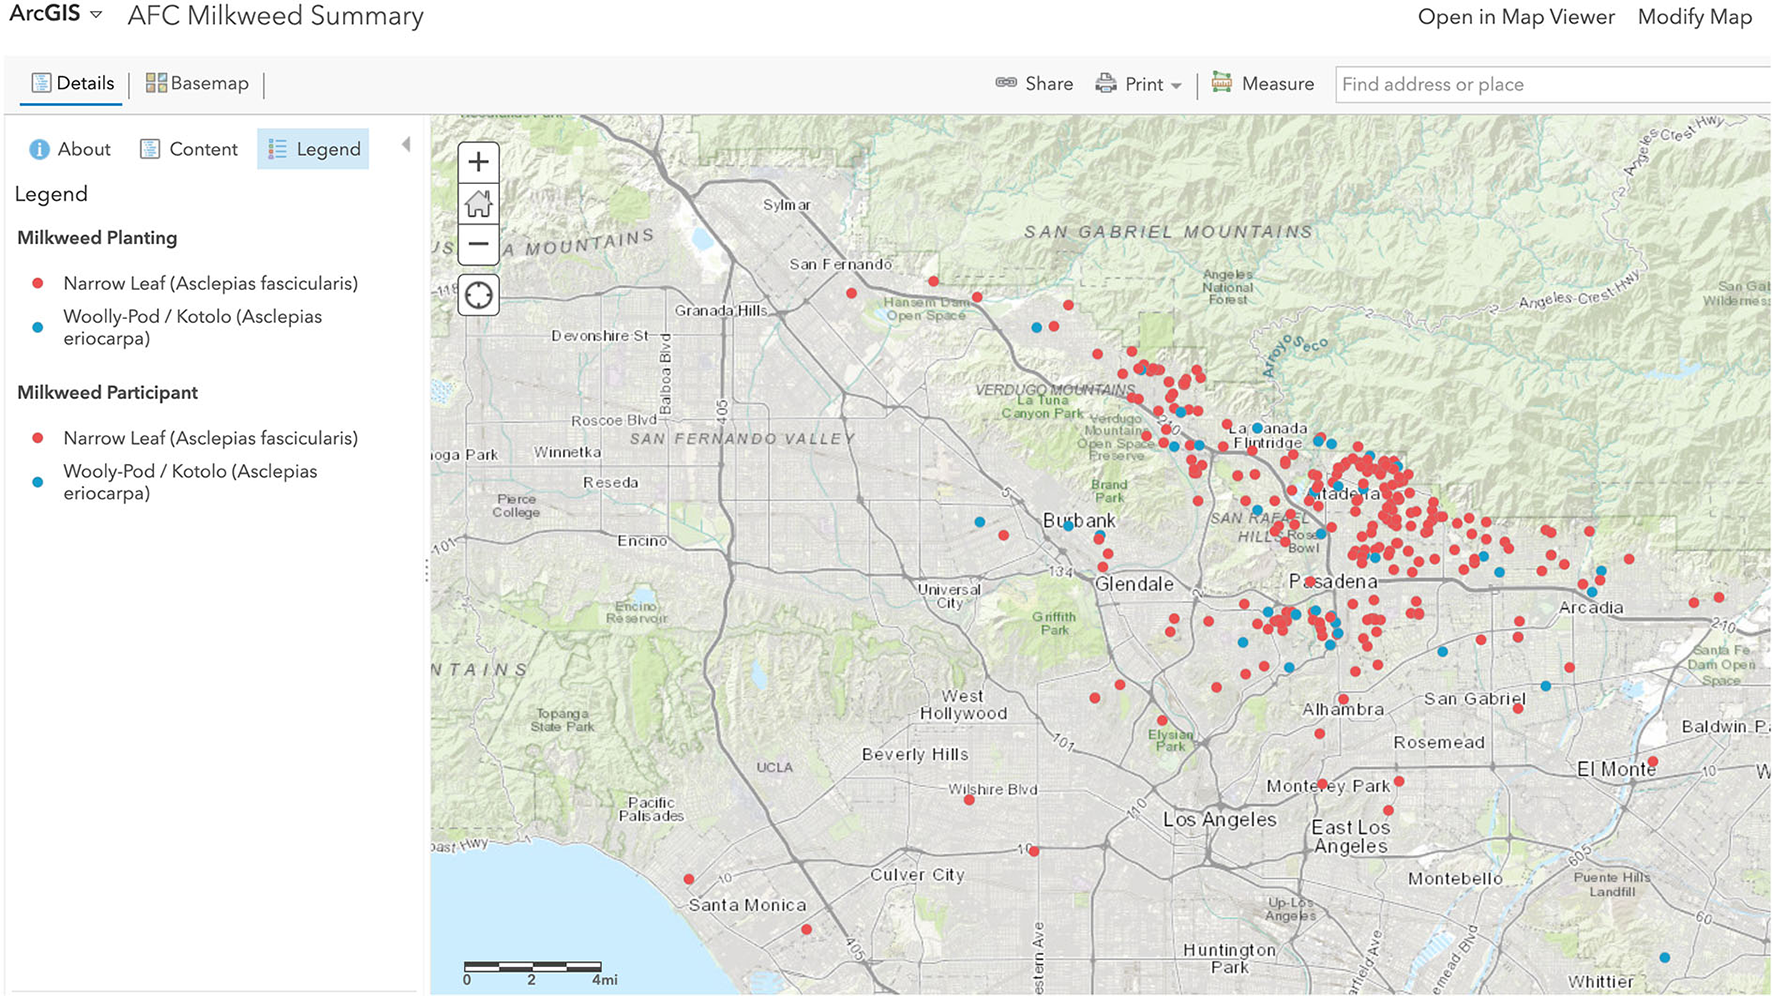Open the Measure tool
This screenshot has width=1772, height=996.
tap(1263, 84)
